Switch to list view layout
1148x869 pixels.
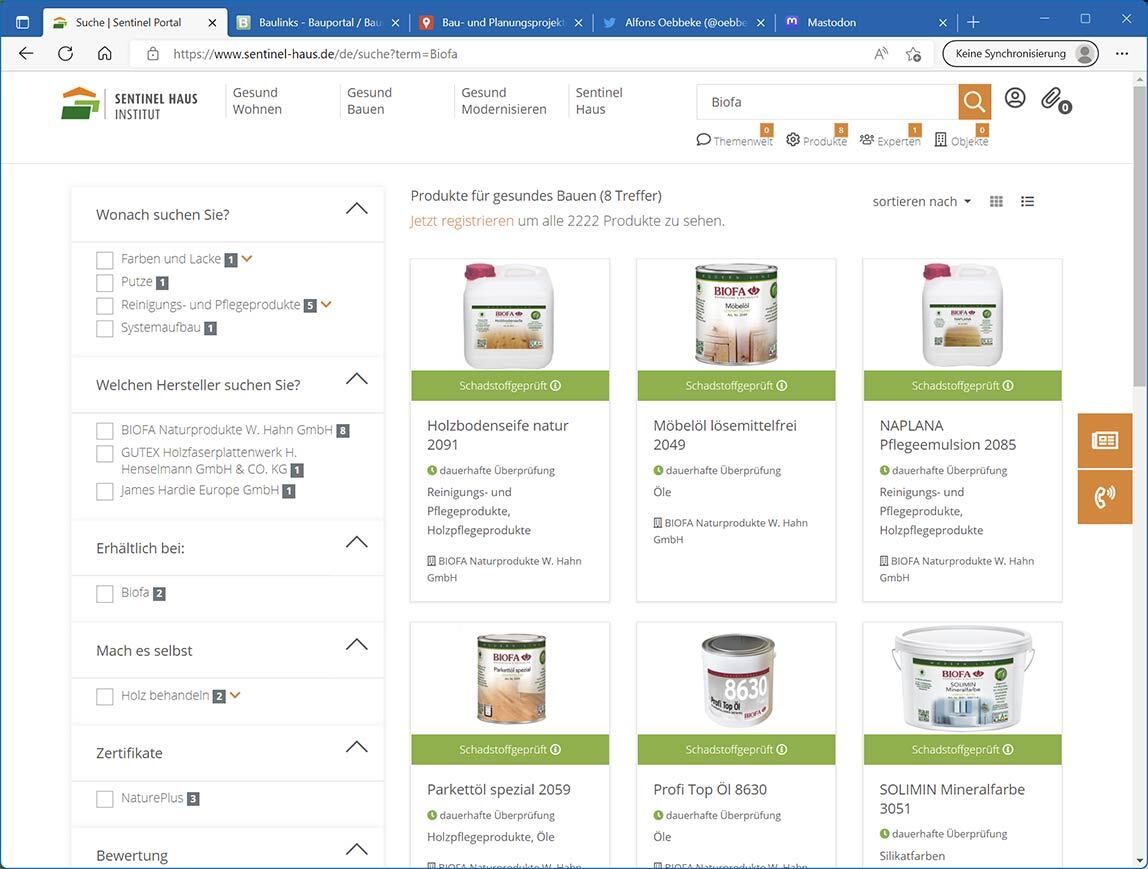[x=1027, y=201]
